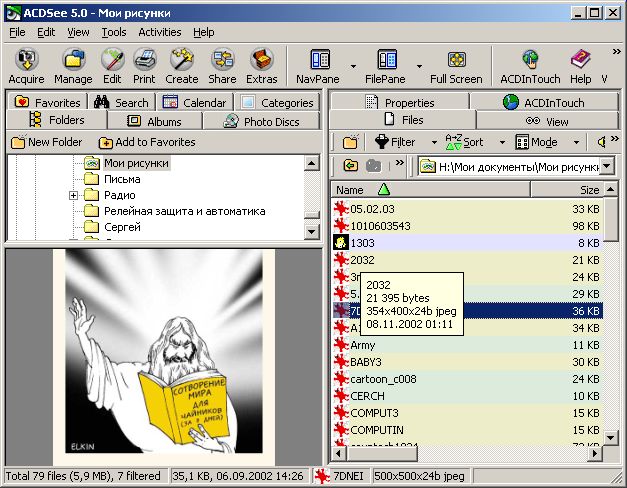Open the Filter funnel button
The image size is (627, 488).
tap(395, 142)
